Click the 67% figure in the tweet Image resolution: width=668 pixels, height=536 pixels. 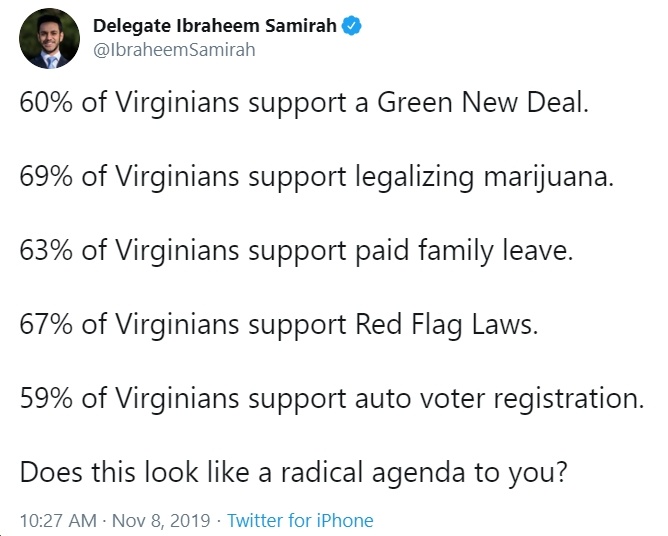coord(46,325)
